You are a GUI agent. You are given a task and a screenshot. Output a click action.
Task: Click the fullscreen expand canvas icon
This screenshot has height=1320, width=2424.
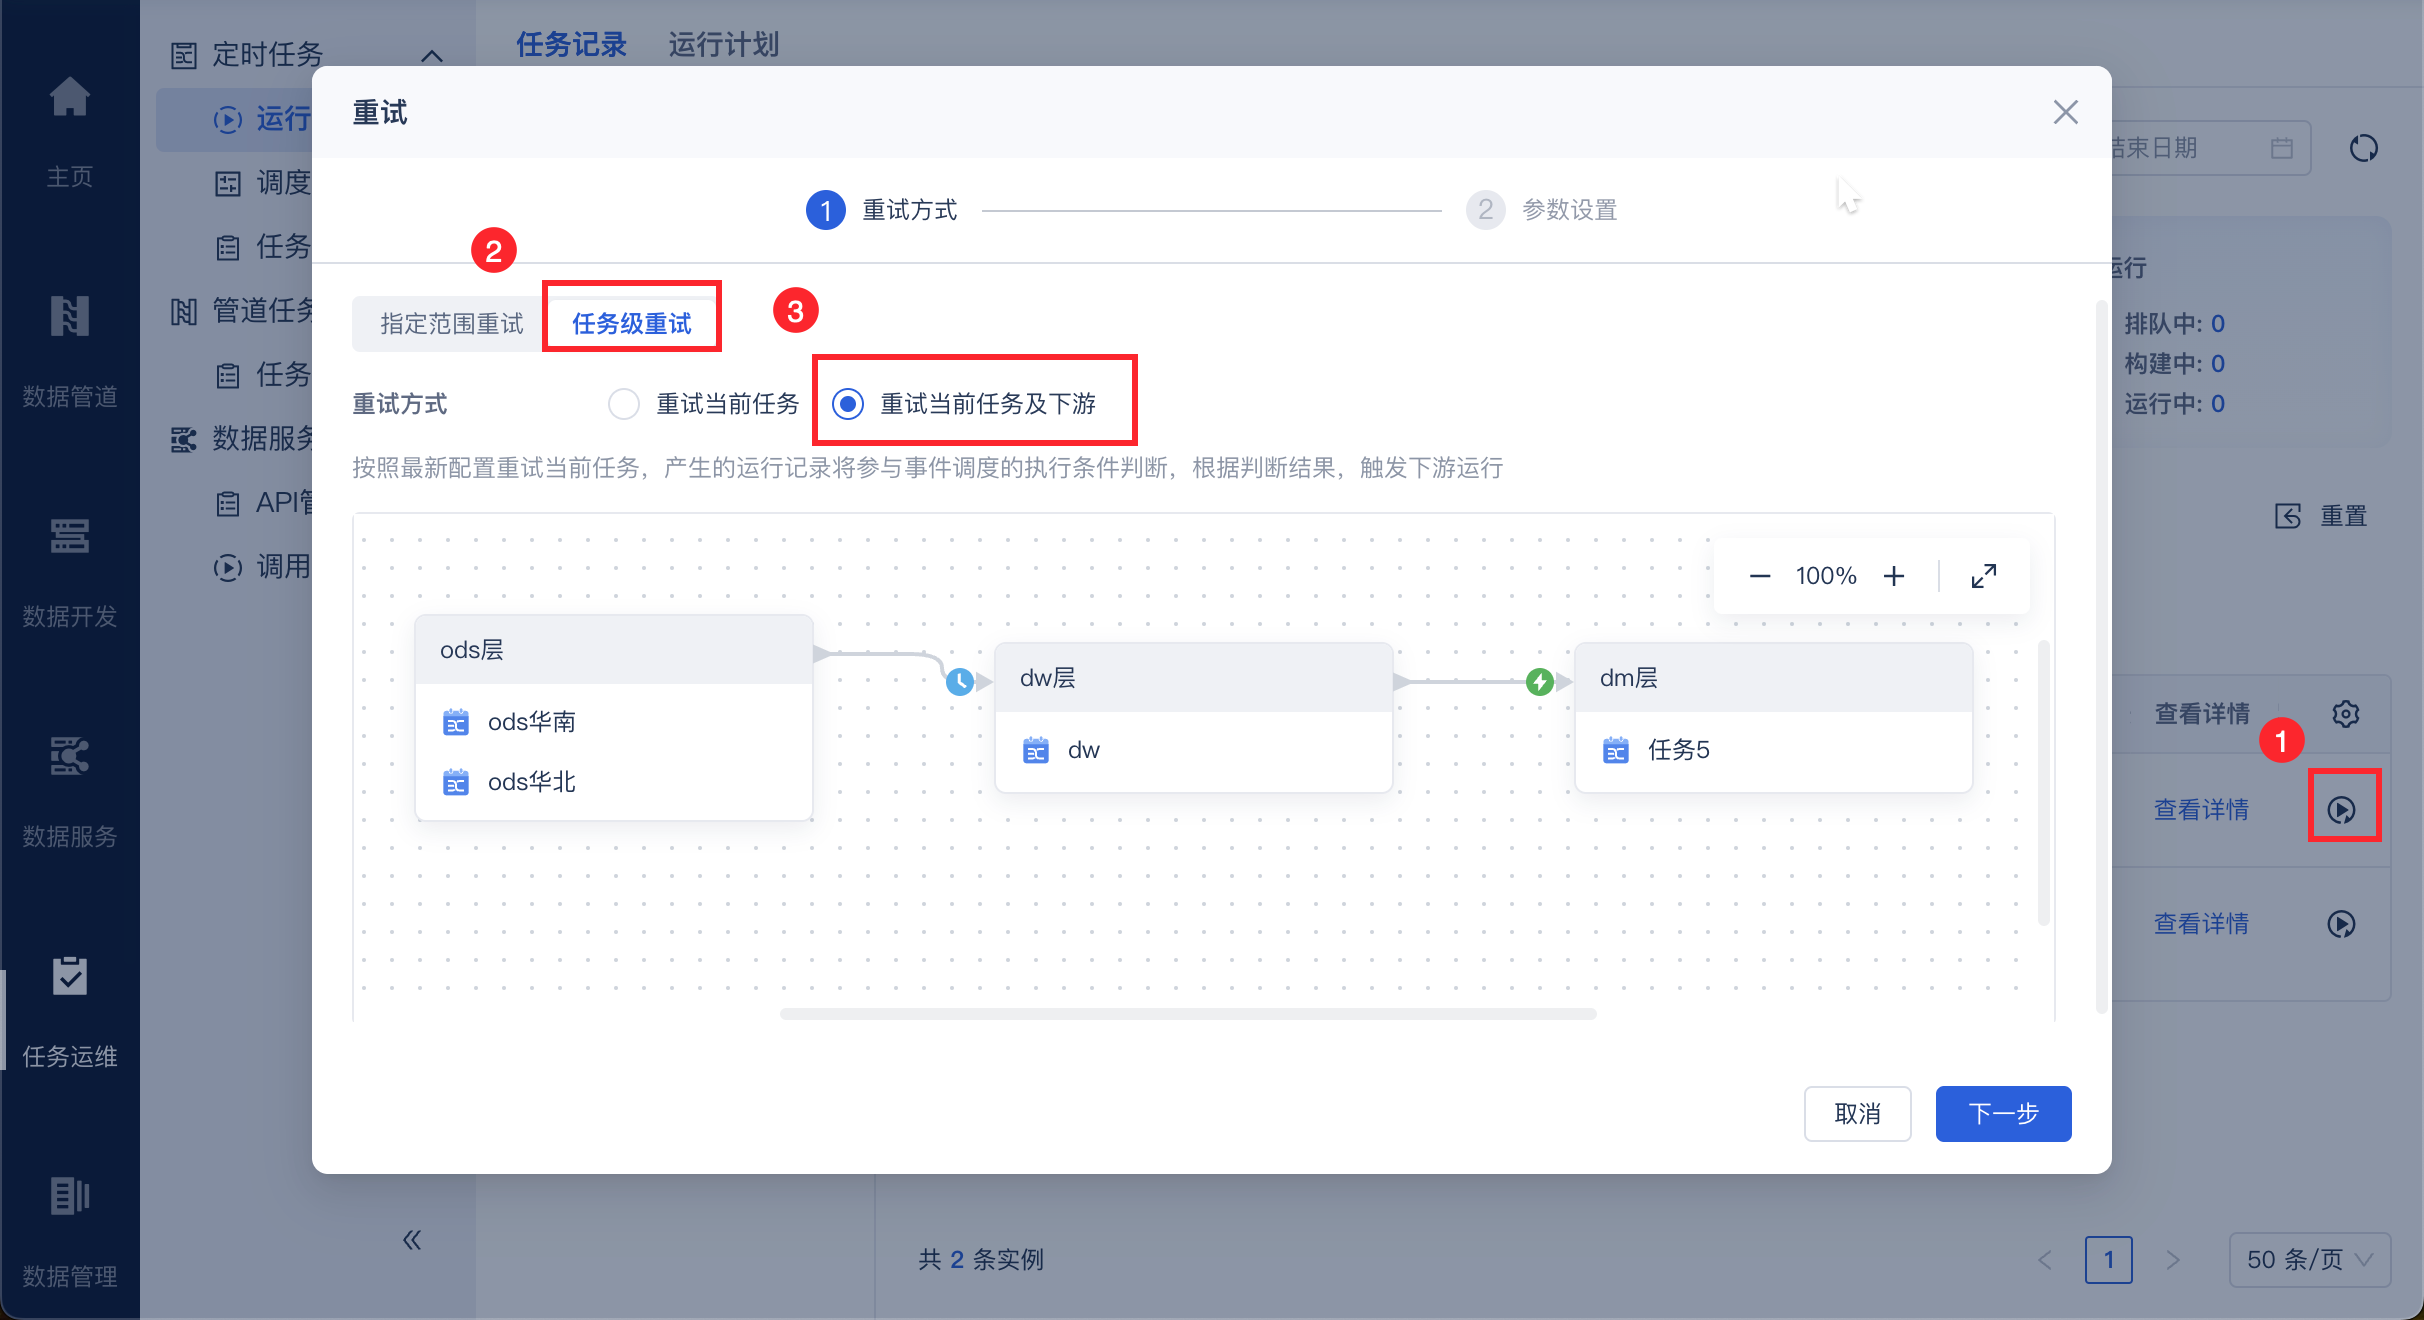(1984, 576)
